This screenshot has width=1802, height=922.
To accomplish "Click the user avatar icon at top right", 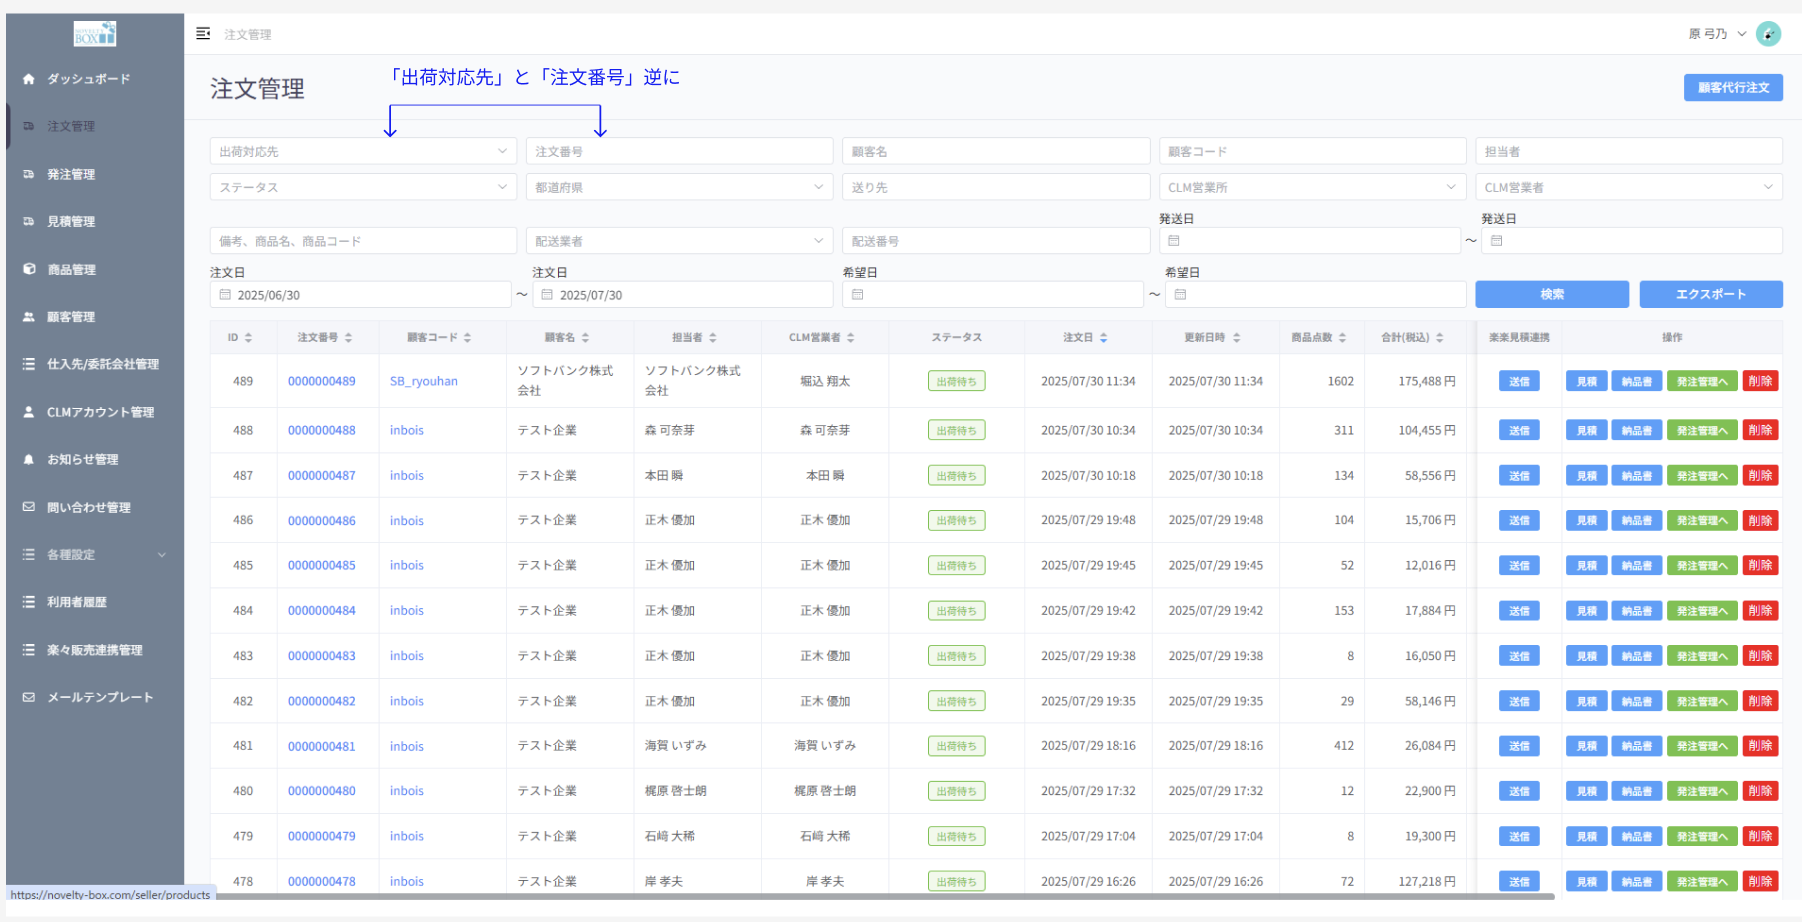I will click(x=1768, y=34).
